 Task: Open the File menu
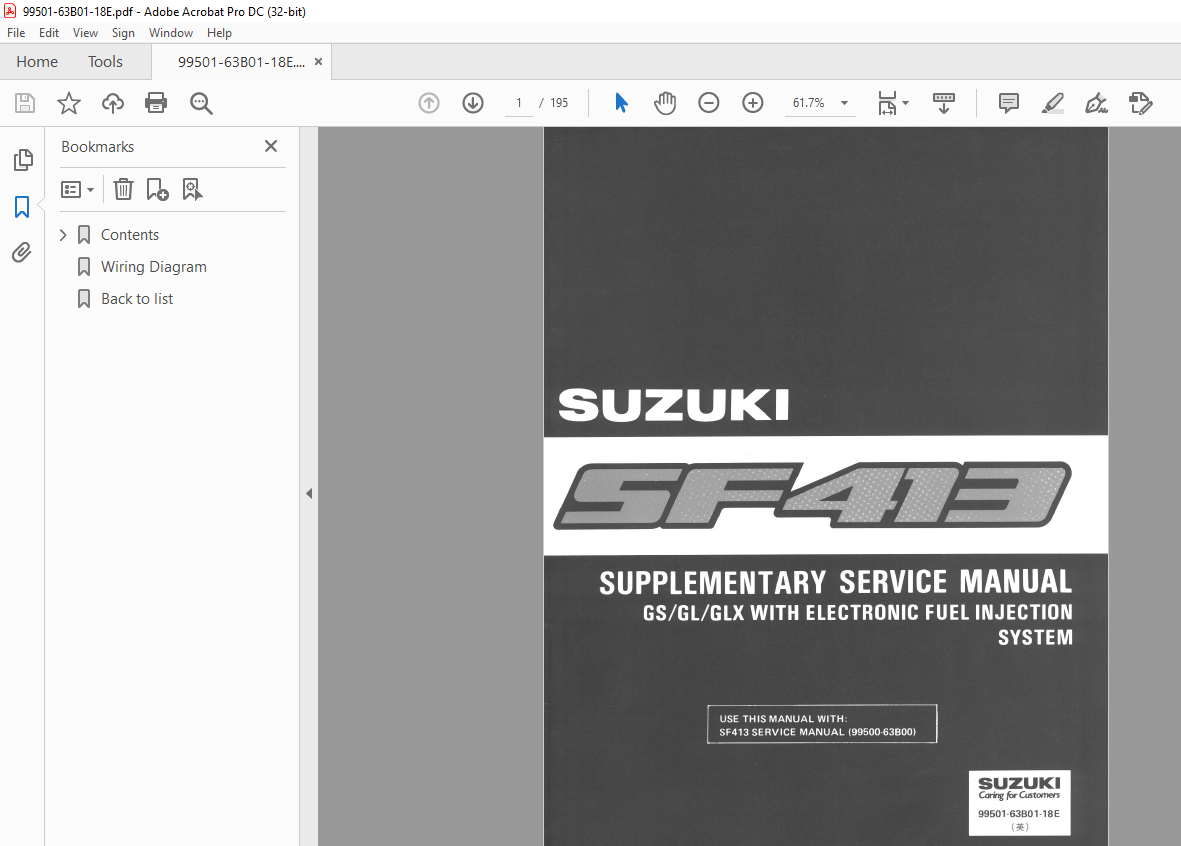tap(16, 33)
